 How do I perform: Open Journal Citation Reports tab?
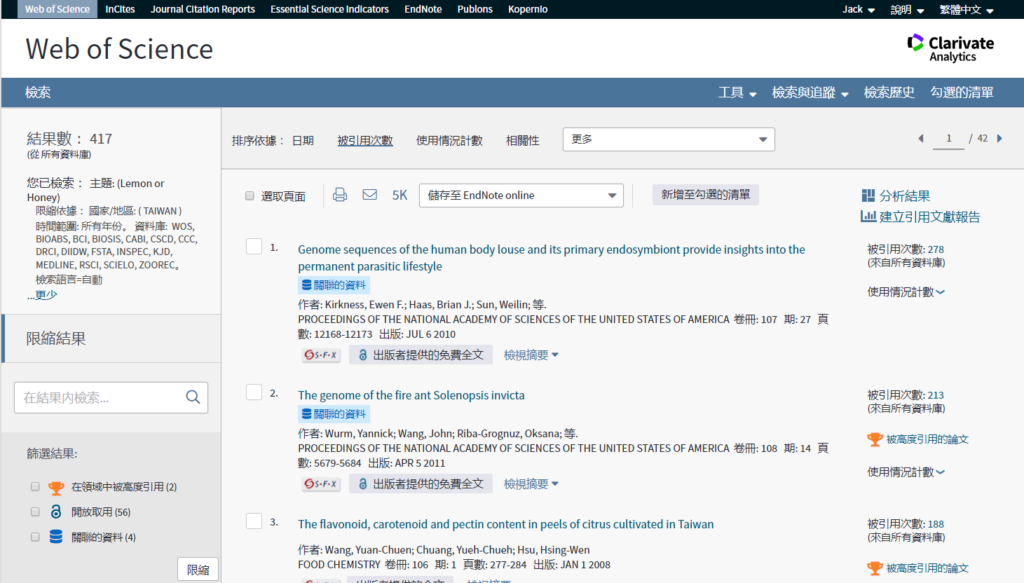click(x=203, y=9)
